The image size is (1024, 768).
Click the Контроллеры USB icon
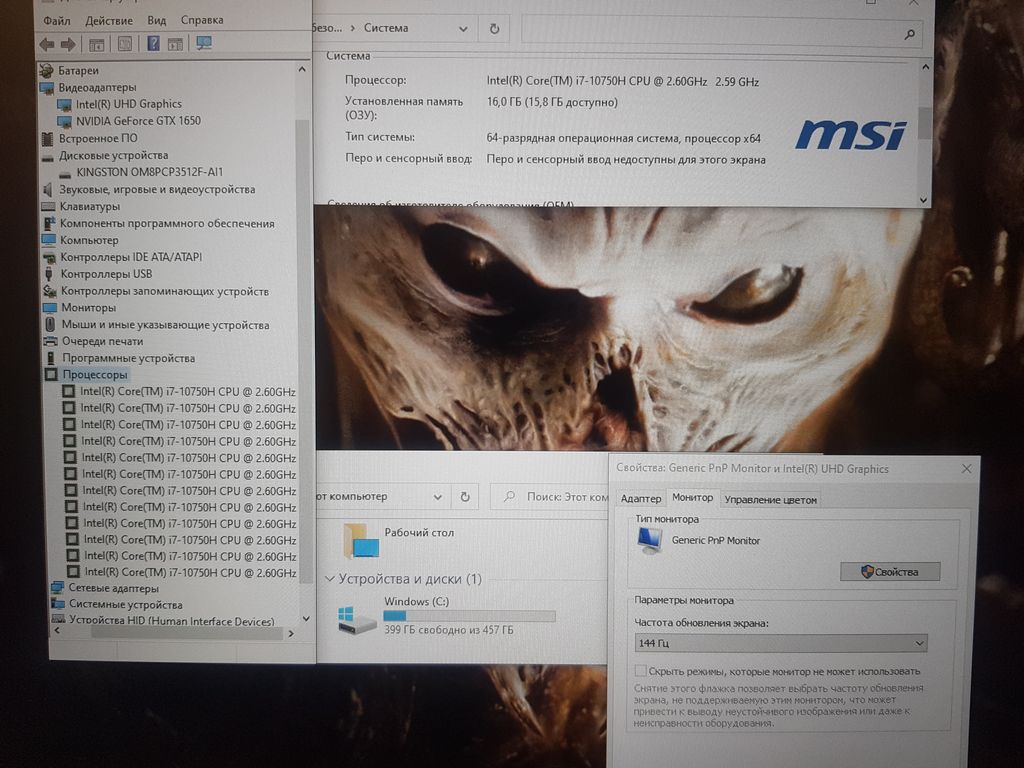[50, 274]
